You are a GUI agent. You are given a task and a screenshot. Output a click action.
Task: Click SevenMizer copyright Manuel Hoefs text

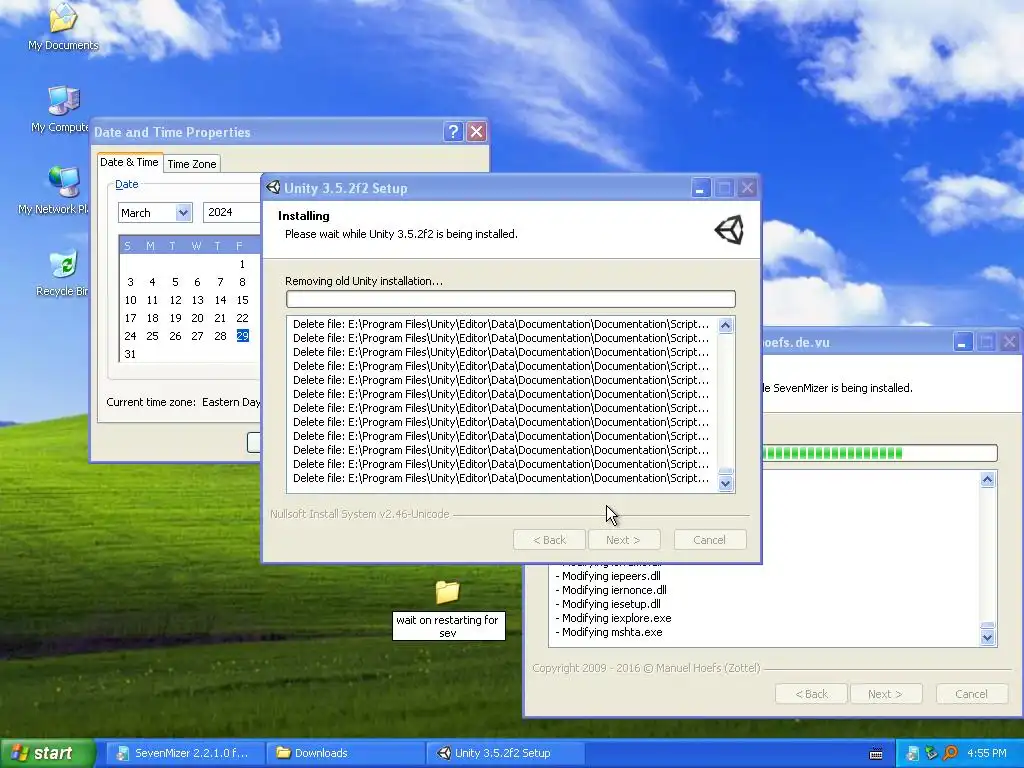tap(647, 668)
